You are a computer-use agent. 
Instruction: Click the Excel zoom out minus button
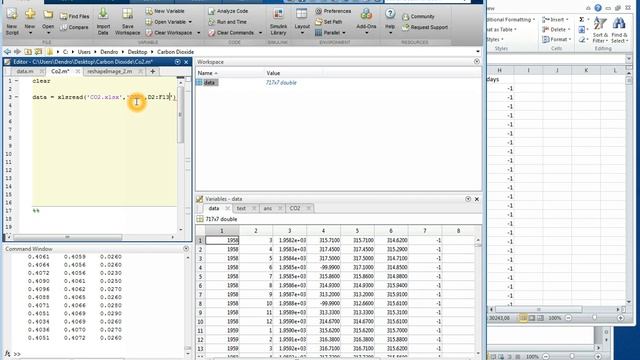[x=569, y=318]
